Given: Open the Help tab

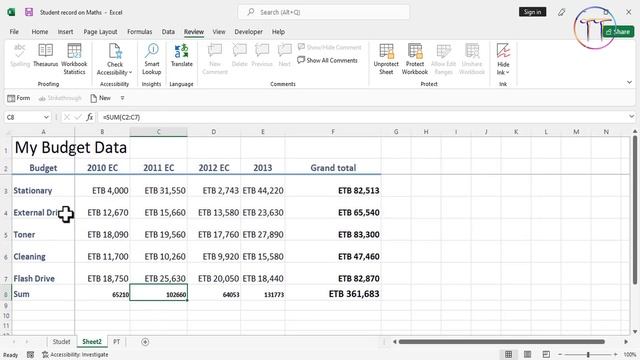Looking at the screenshot, I should click(278, 31).
